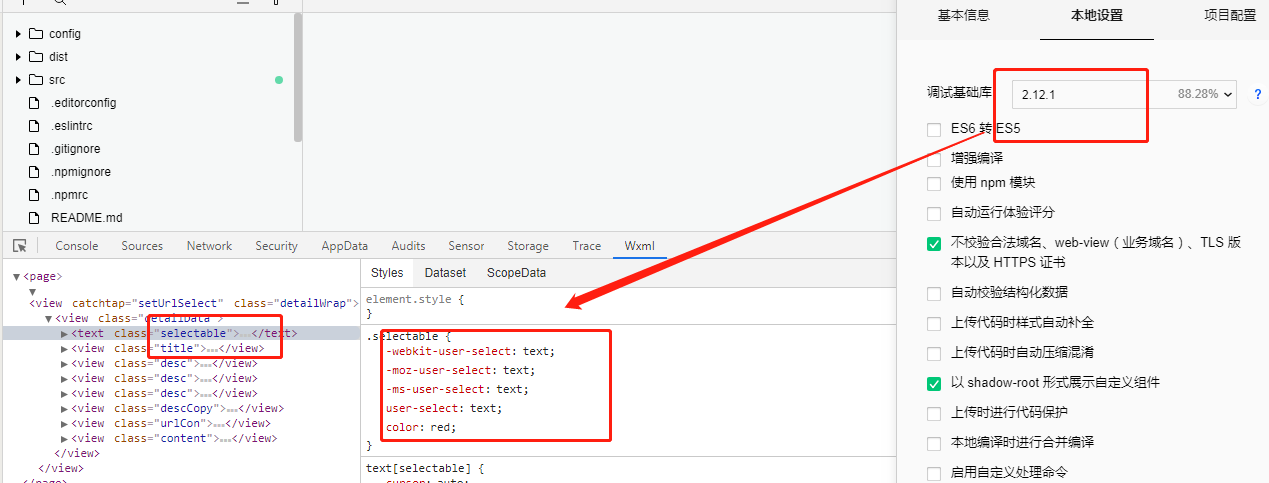Screen dimensions: 1269x483
Task: Enable the ES6 转 ES5 checkbox
Action: pyautogui.click(x=934, y=129)
